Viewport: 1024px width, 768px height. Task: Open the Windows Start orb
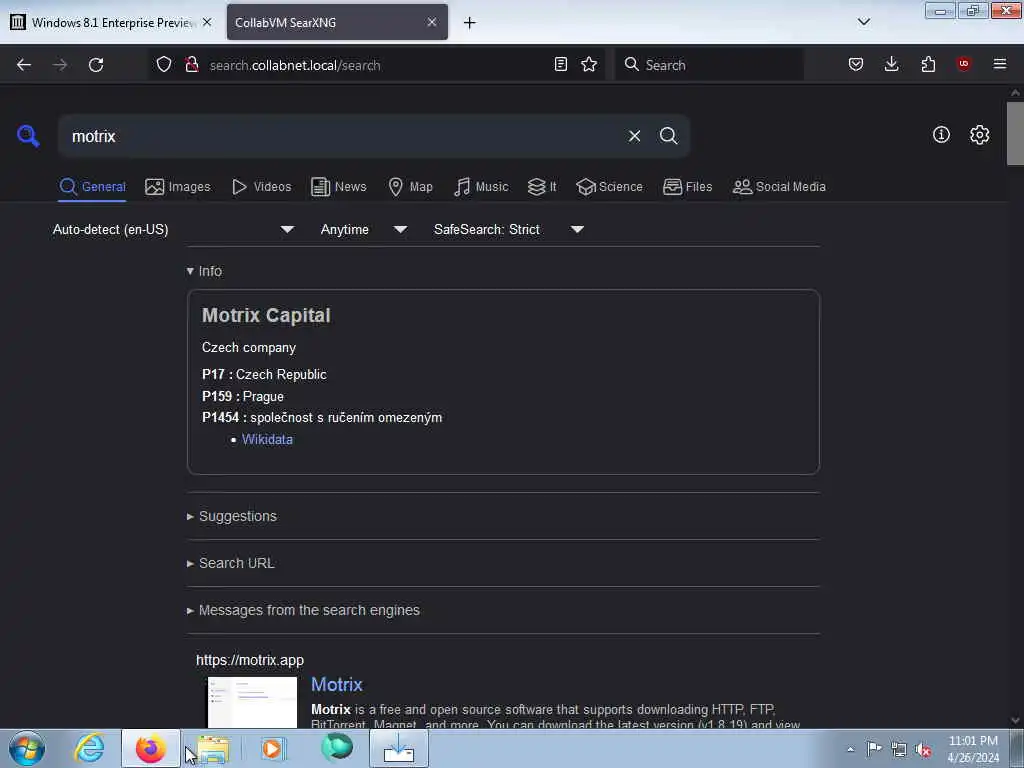pyautogui.click(x=27, y=748)
